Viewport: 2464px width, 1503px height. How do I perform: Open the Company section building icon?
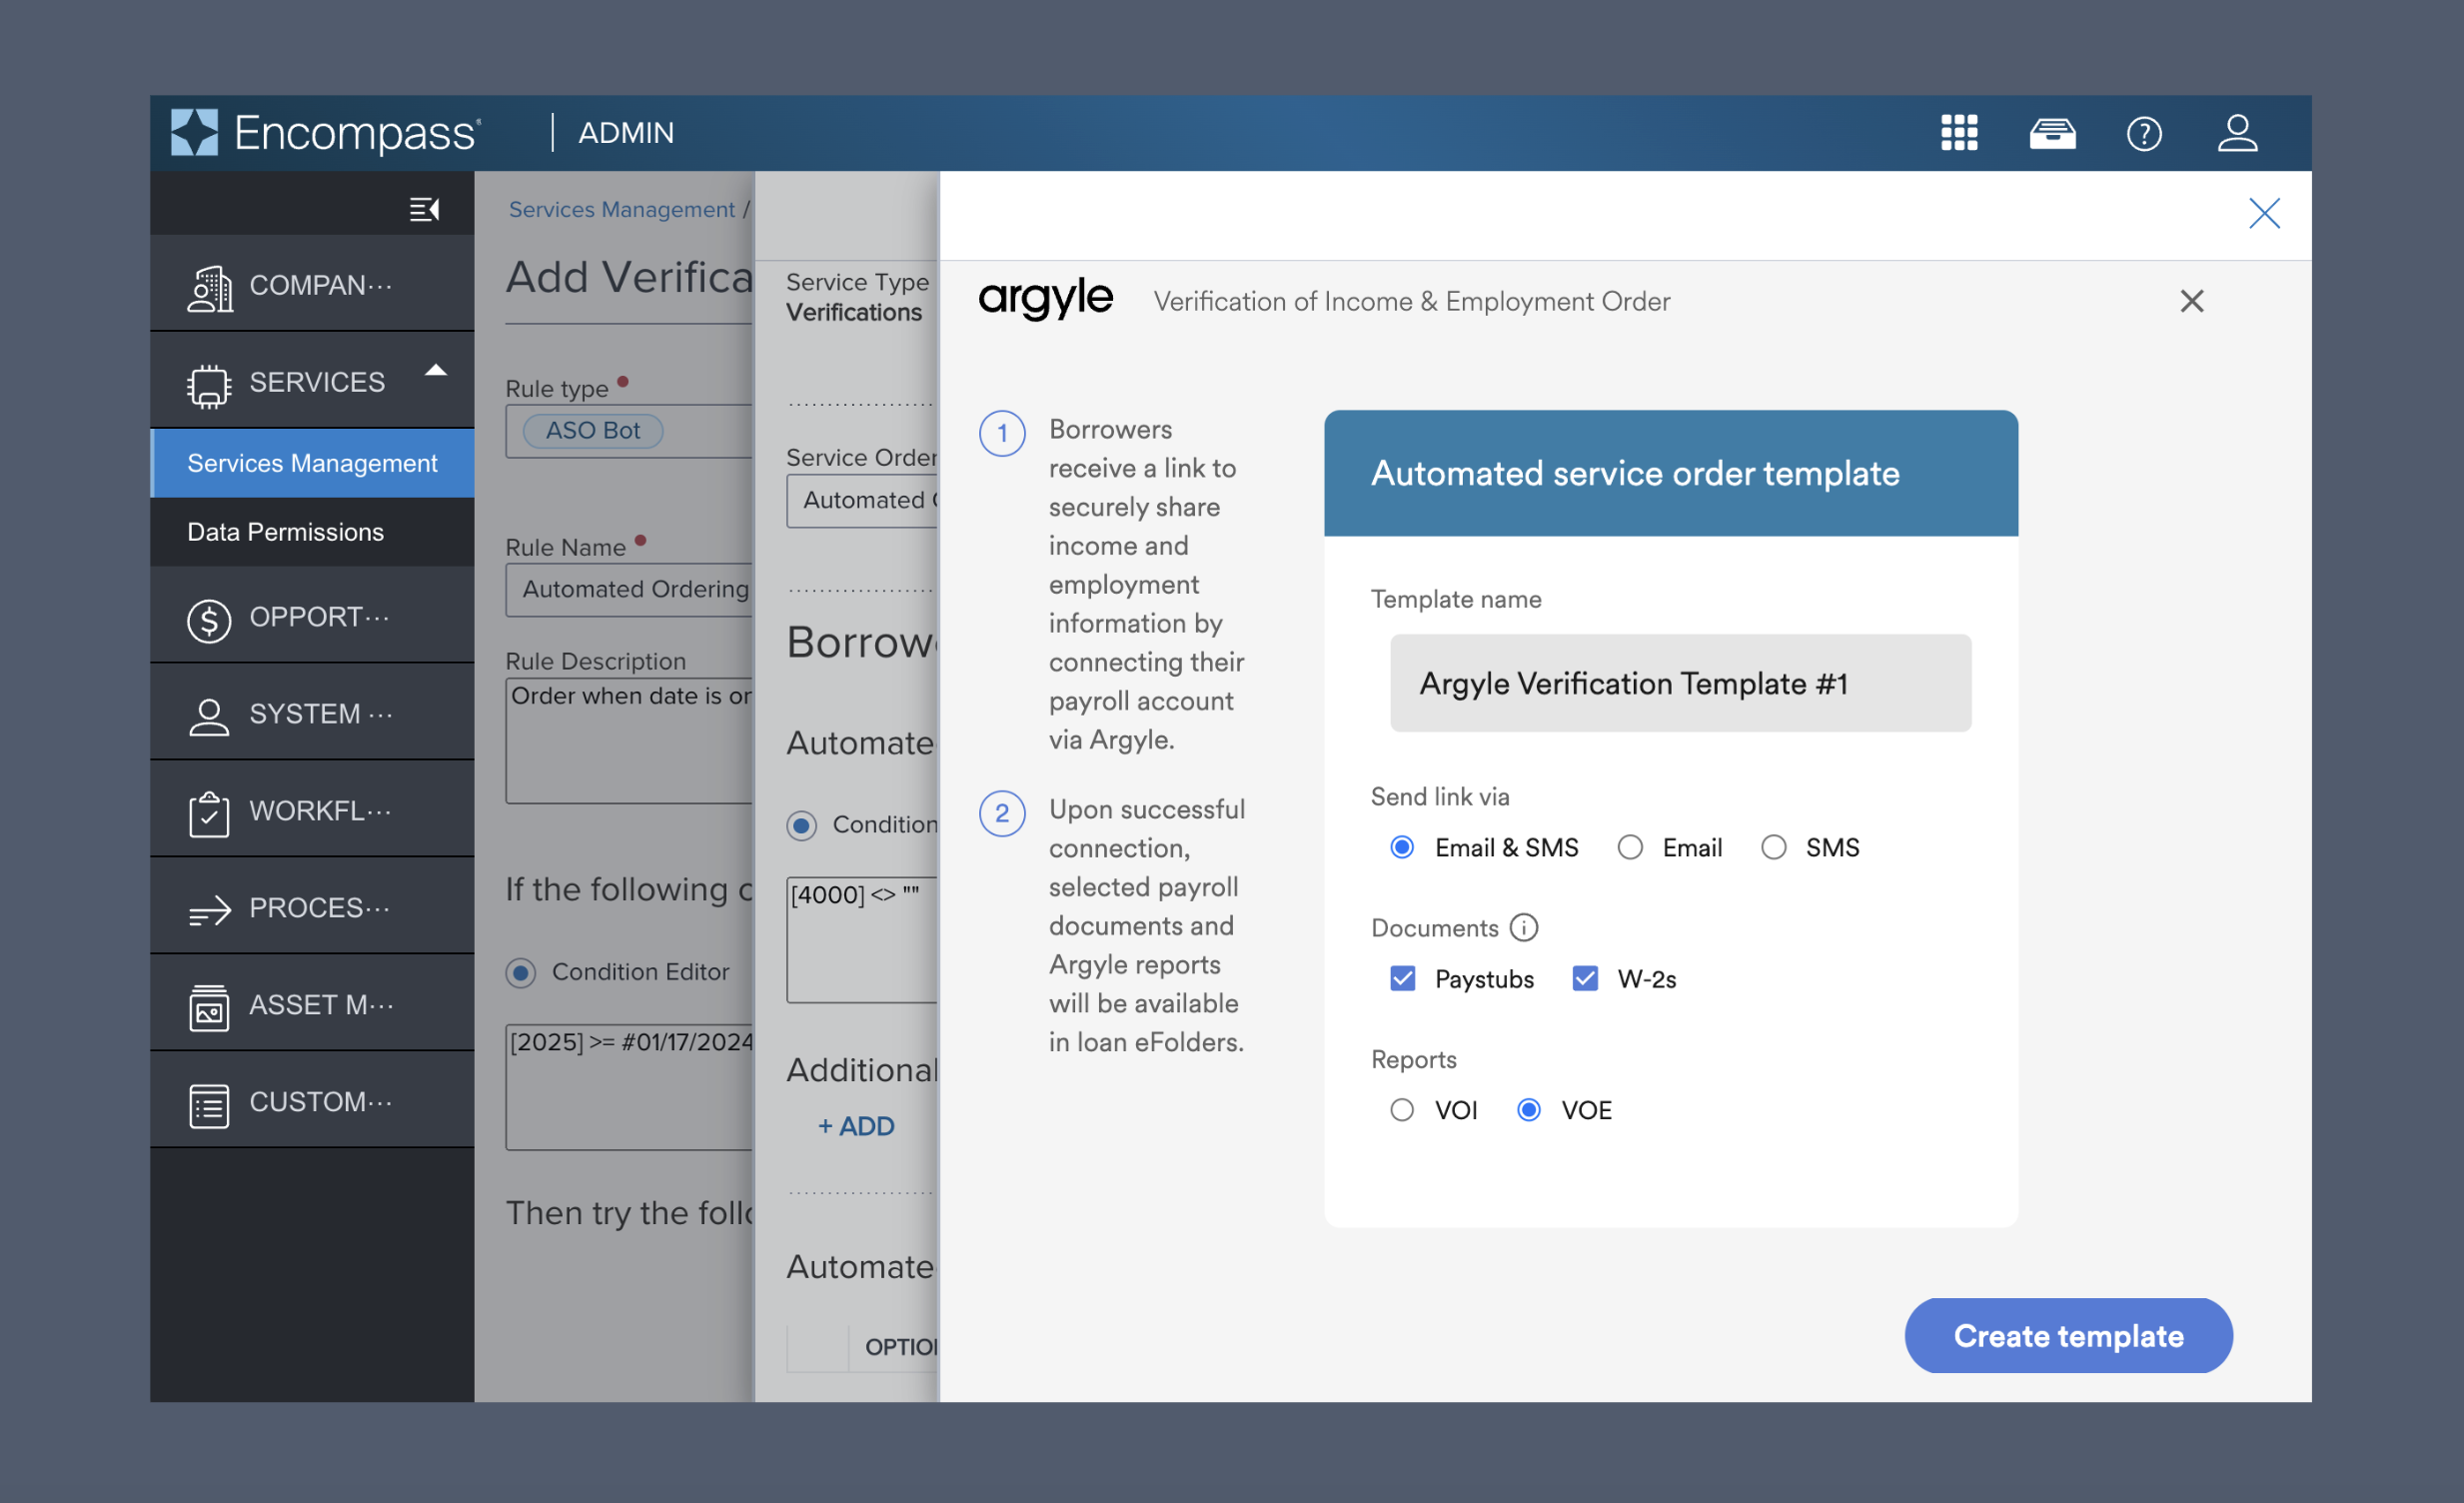209,288
